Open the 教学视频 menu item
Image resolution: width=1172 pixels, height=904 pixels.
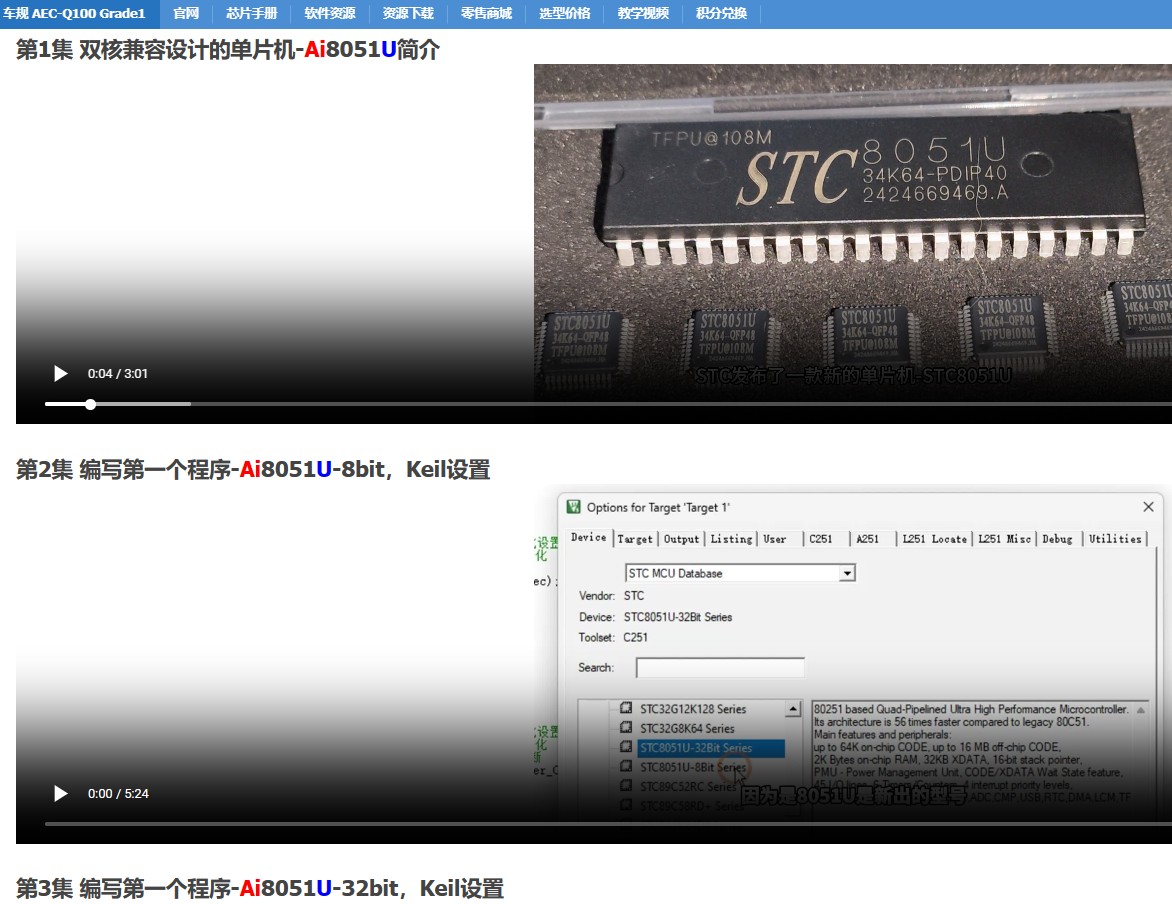tap(644, 13)
